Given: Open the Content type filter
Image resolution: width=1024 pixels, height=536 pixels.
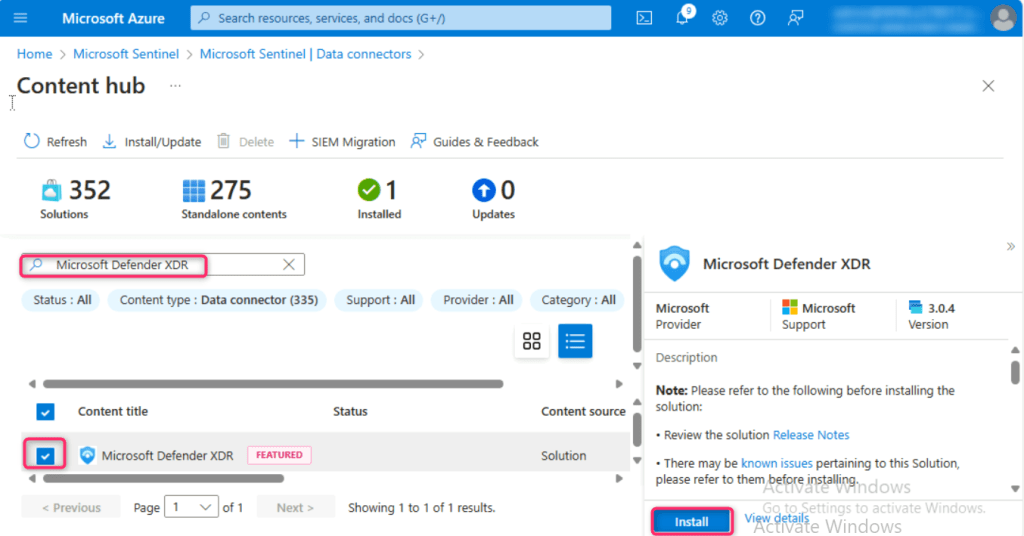Looking at the screenshot, I should point(216,300).
